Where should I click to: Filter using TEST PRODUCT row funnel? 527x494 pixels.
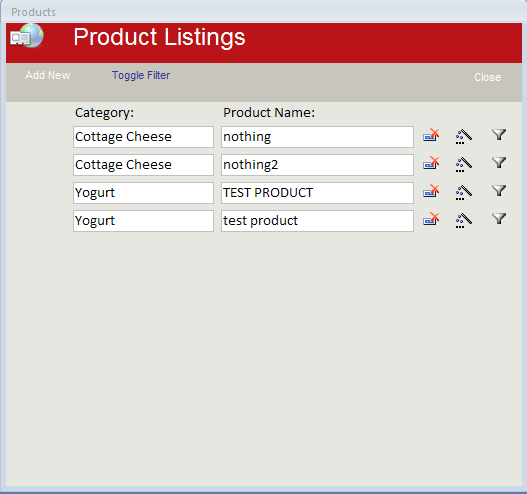[x=499, y=191]
